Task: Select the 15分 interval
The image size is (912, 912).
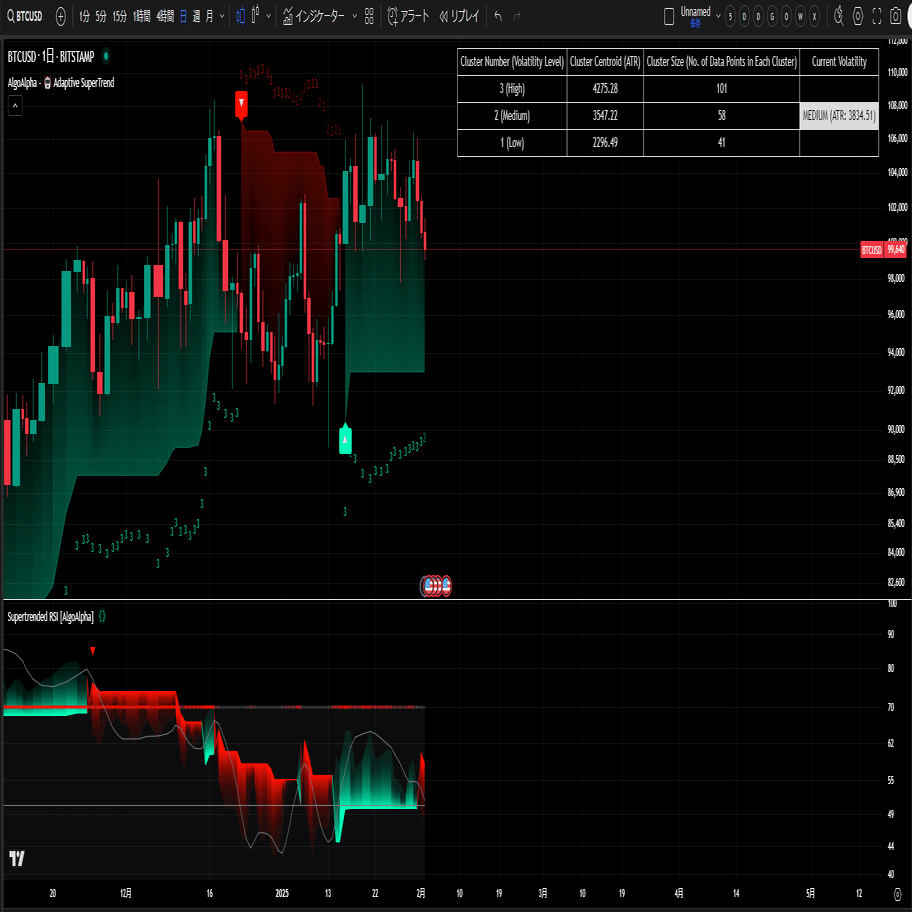Action: [120, 16]
